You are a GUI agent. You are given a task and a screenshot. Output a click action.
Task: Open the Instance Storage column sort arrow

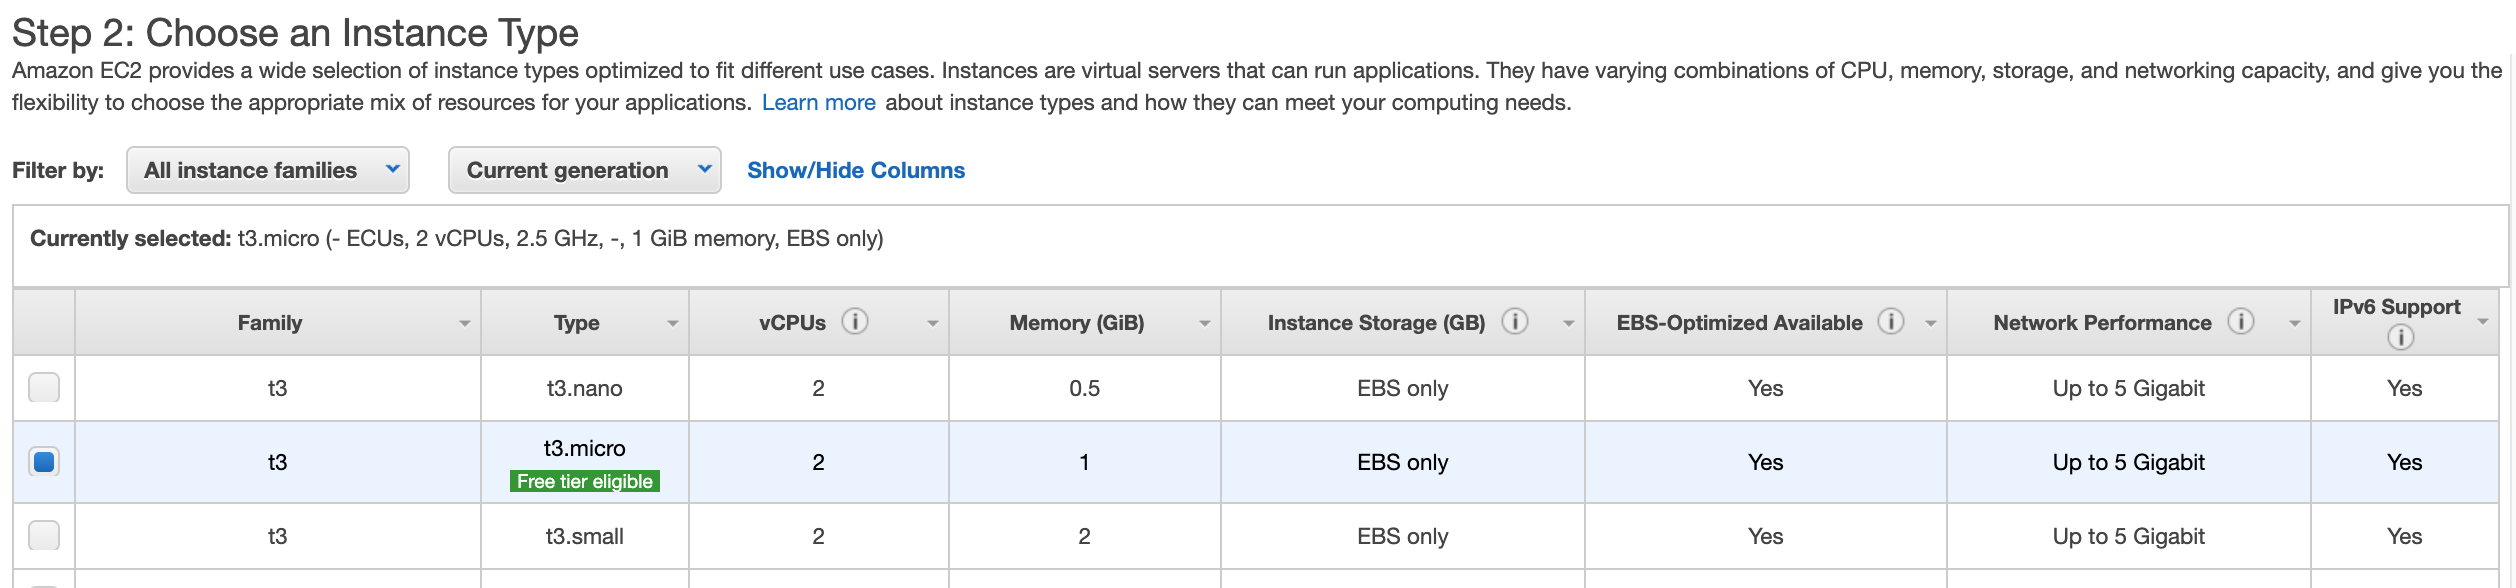click(x=1568, y=324)
